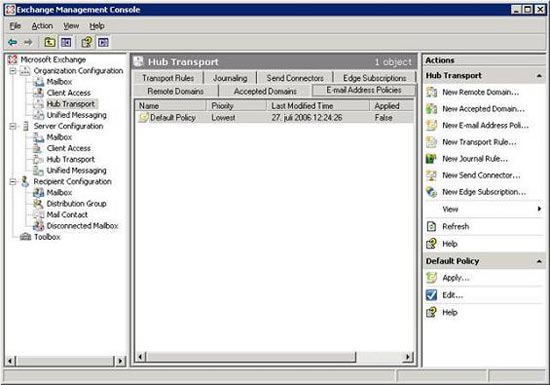Click the Edit action link
The height and width of the screenshot is (385, 550).
click(x=452, y=295)
